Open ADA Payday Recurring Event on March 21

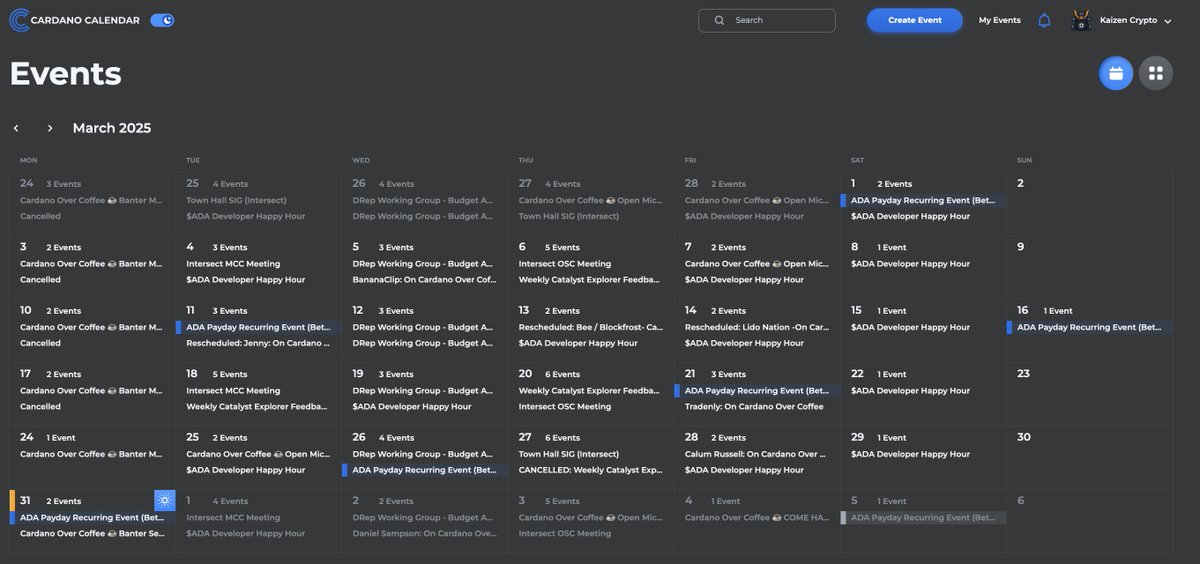point(757,391)
